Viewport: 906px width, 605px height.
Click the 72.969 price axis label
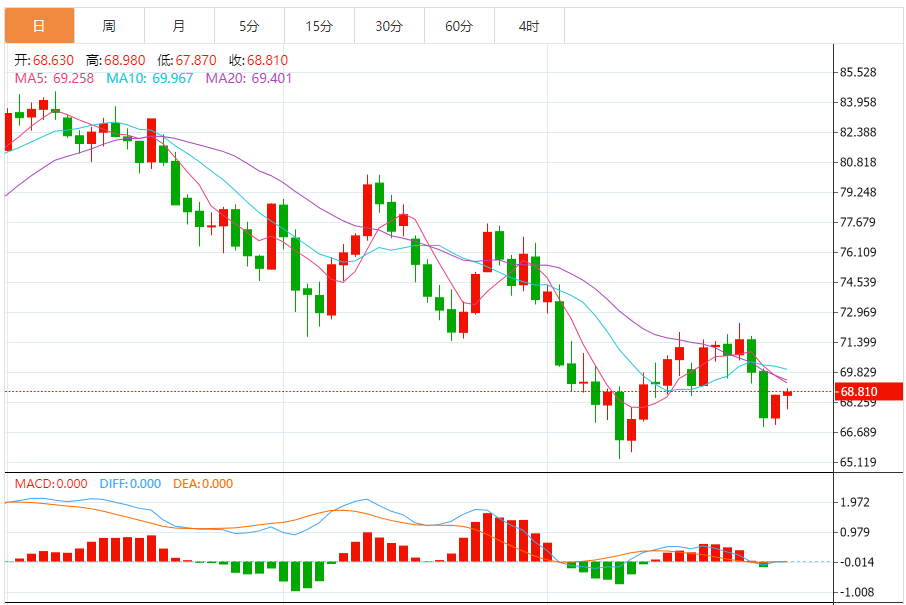tap(858, 313)
